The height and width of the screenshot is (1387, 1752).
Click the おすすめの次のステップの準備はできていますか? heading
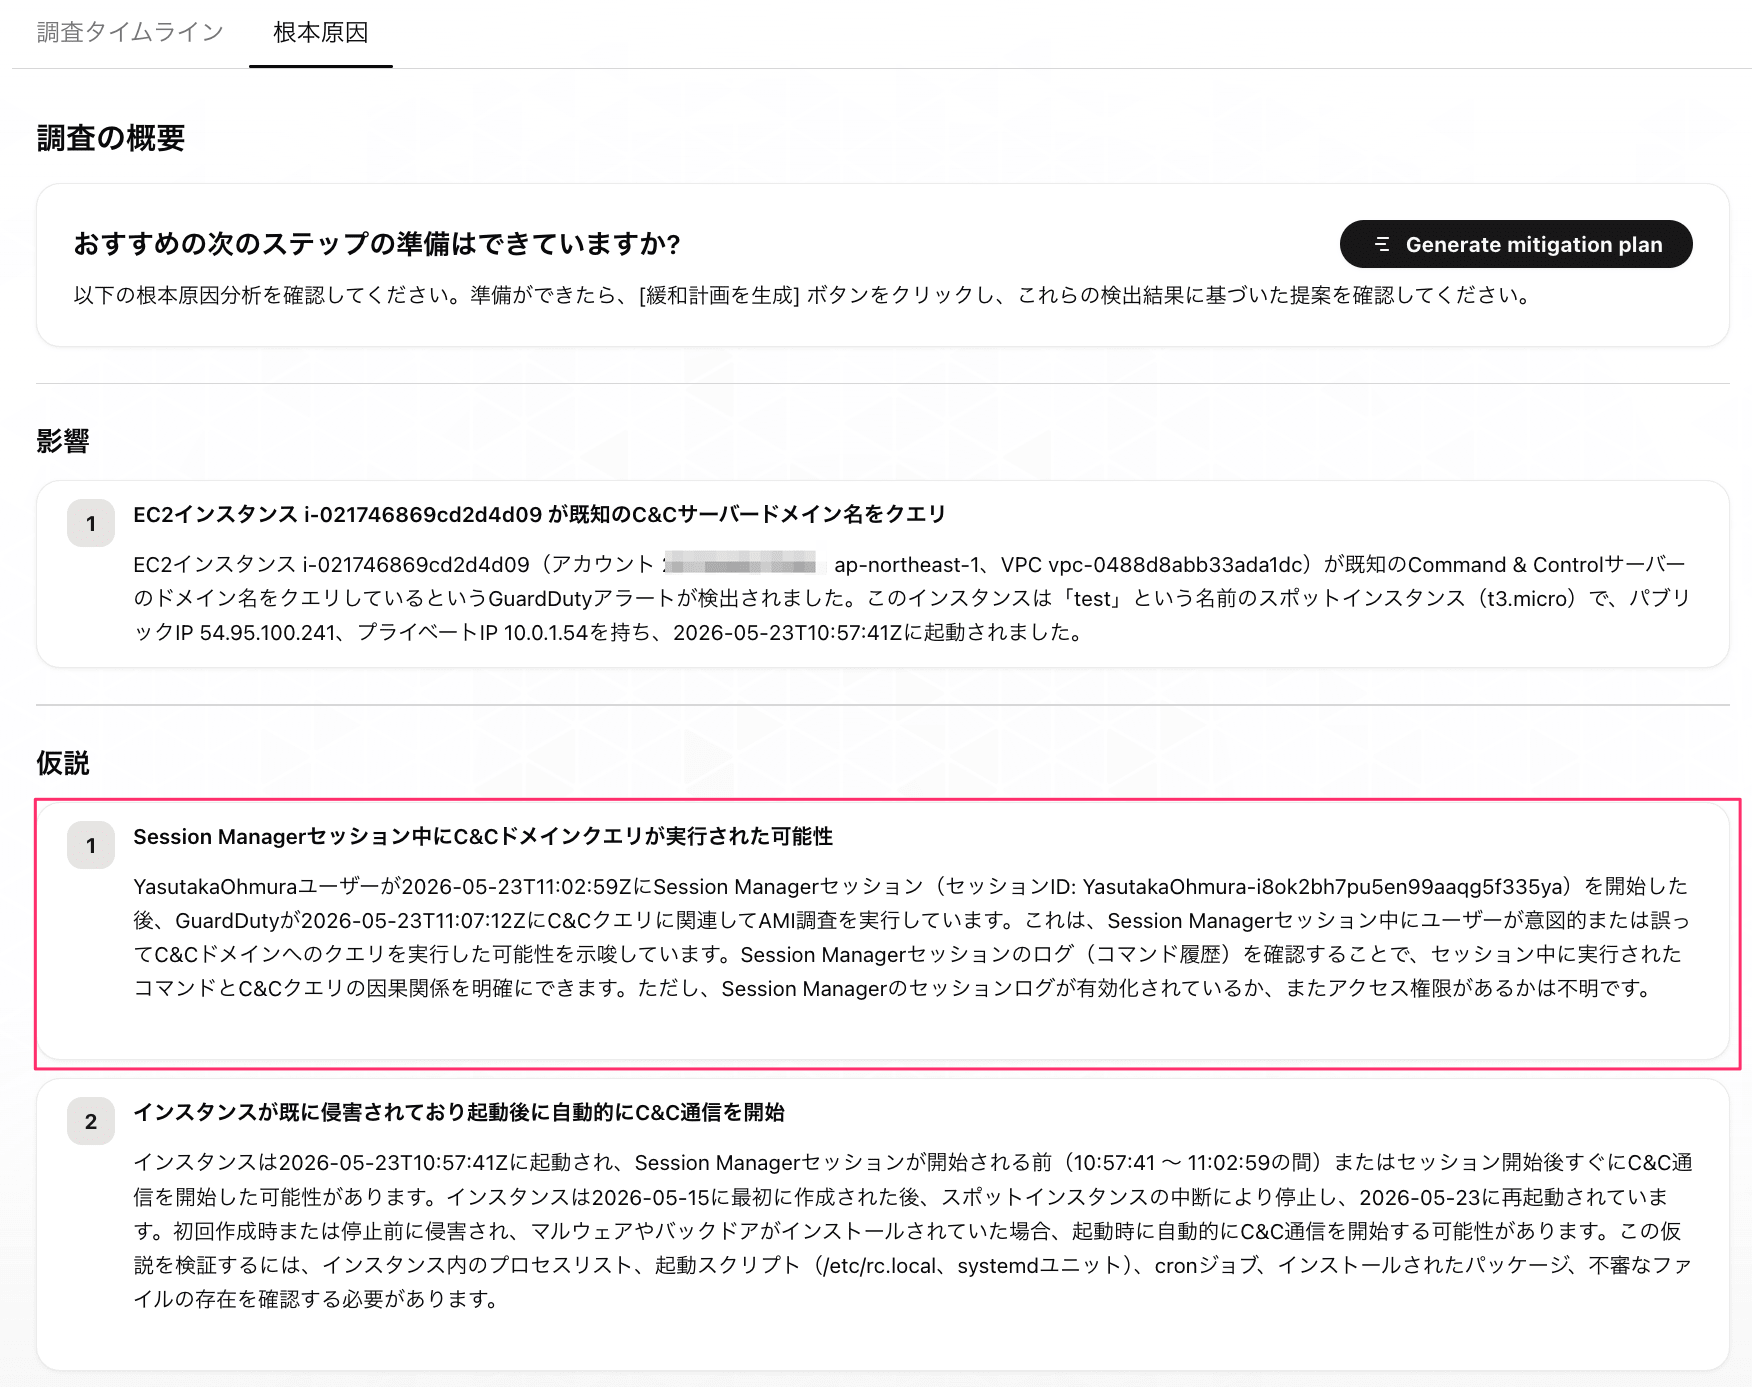pos(377,244)
